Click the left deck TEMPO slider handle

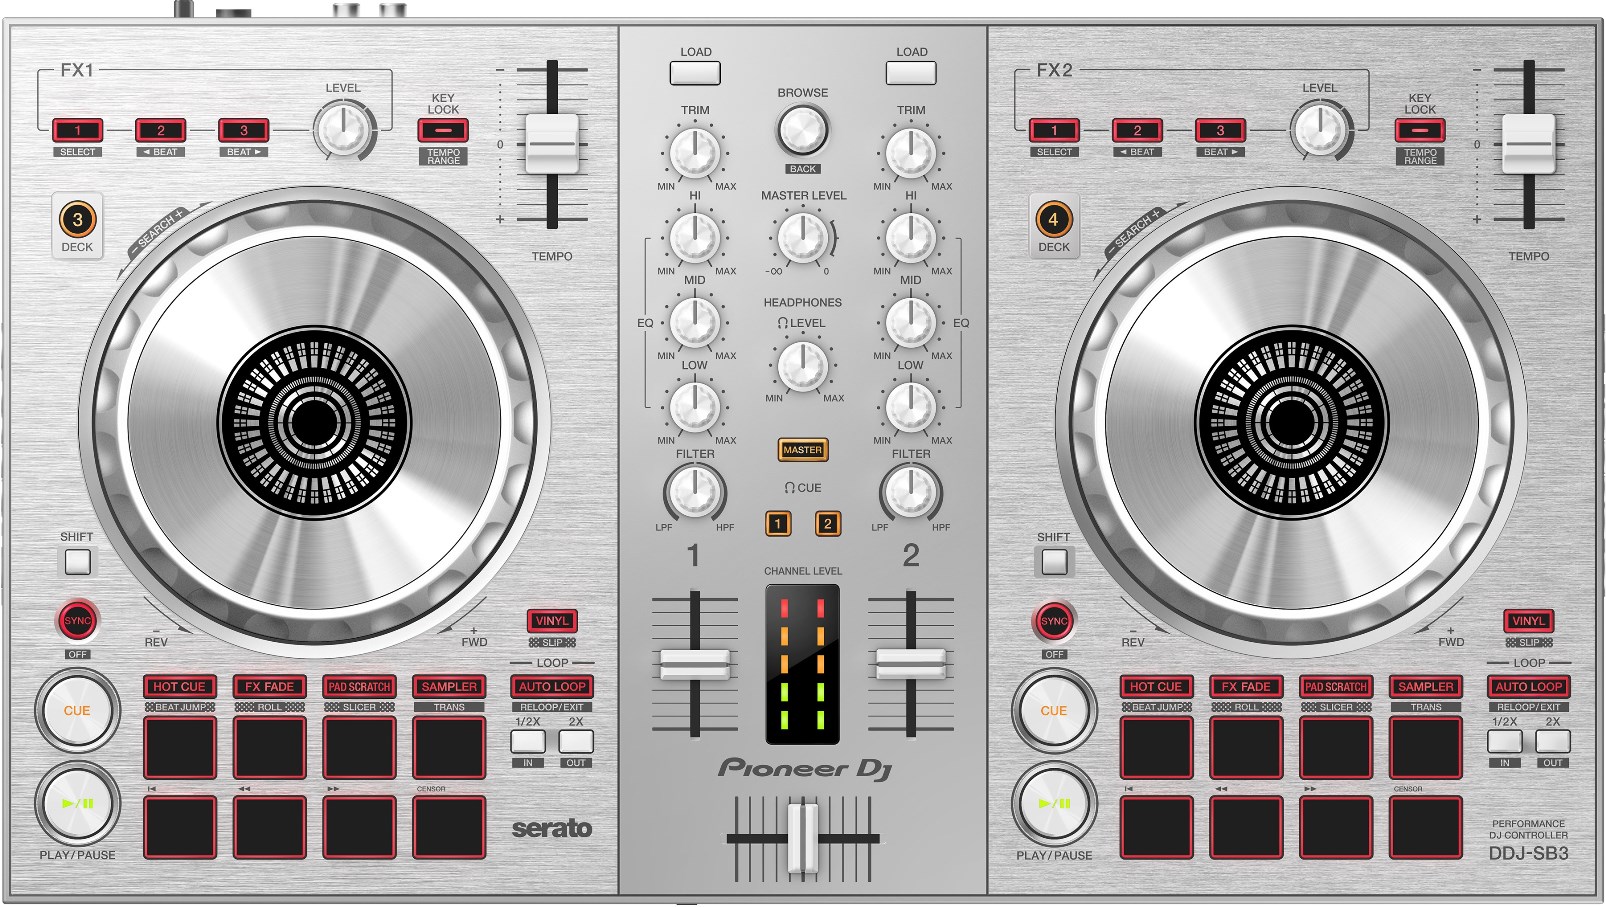552,143
